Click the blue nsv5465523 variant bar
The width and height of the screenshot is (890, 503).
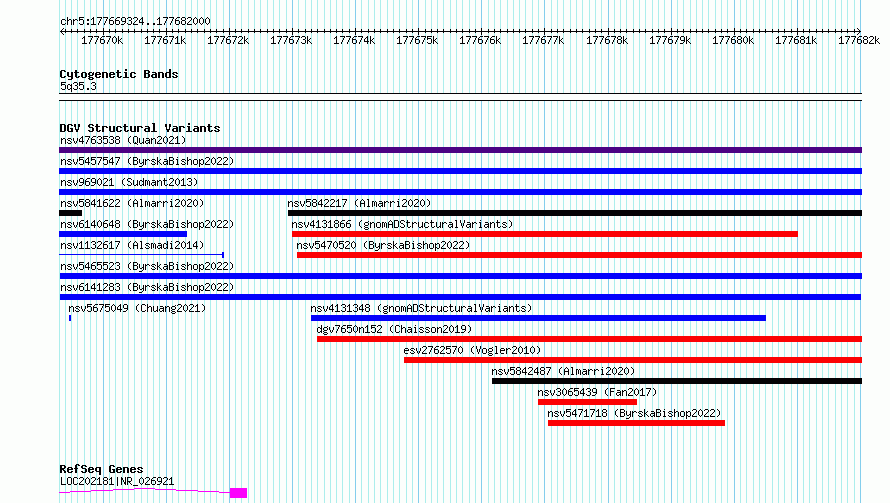(460, 276)
